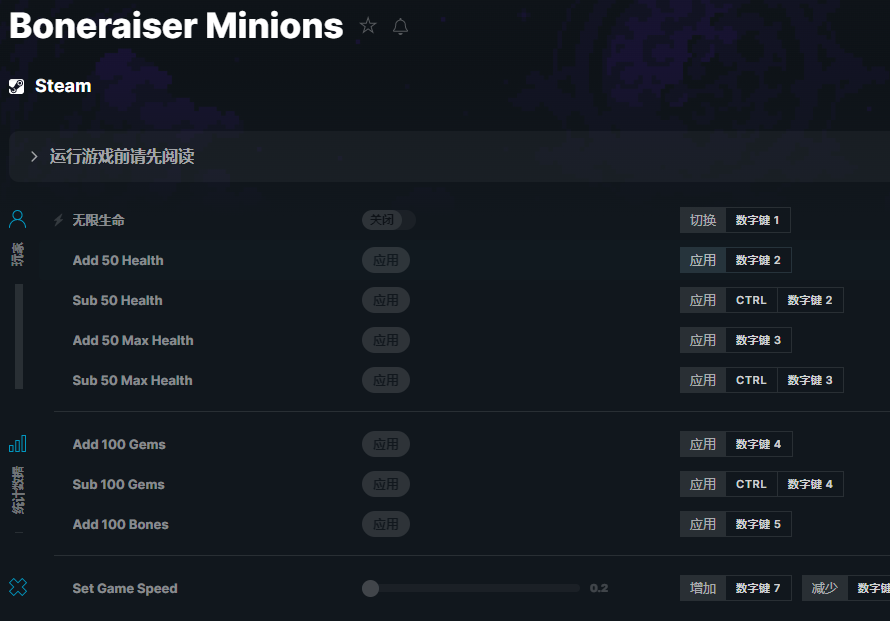
Task: Click 减少 hotkey button for game speed
Action: tap(825, 588)
